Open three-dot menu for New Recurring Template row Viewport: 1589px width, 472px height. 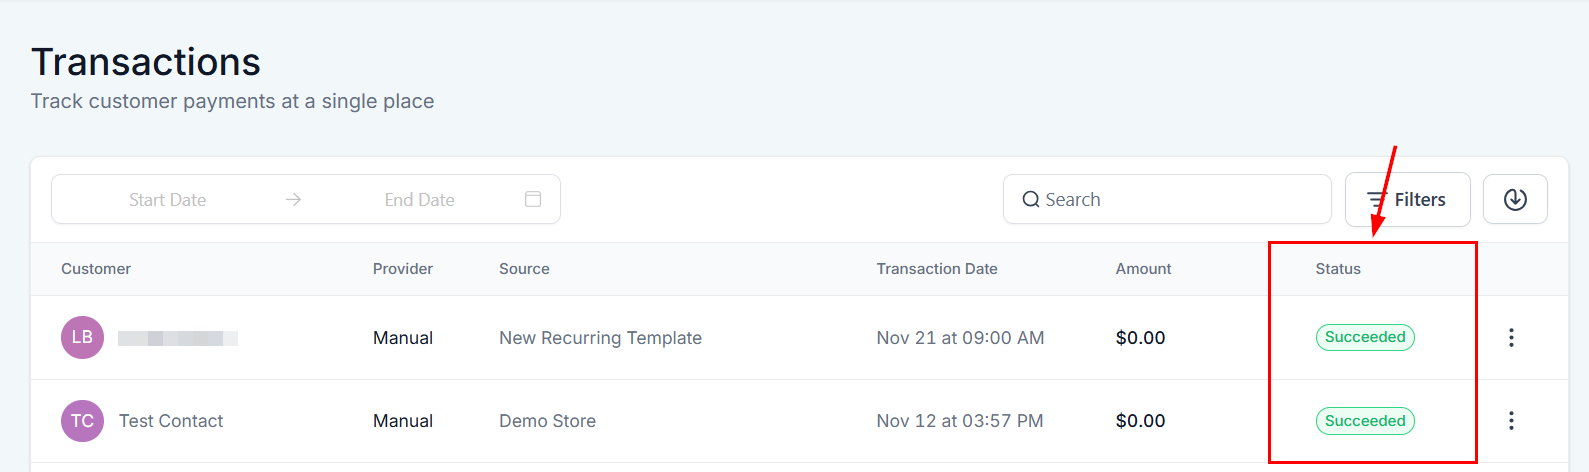click(x=1511, y=338)
